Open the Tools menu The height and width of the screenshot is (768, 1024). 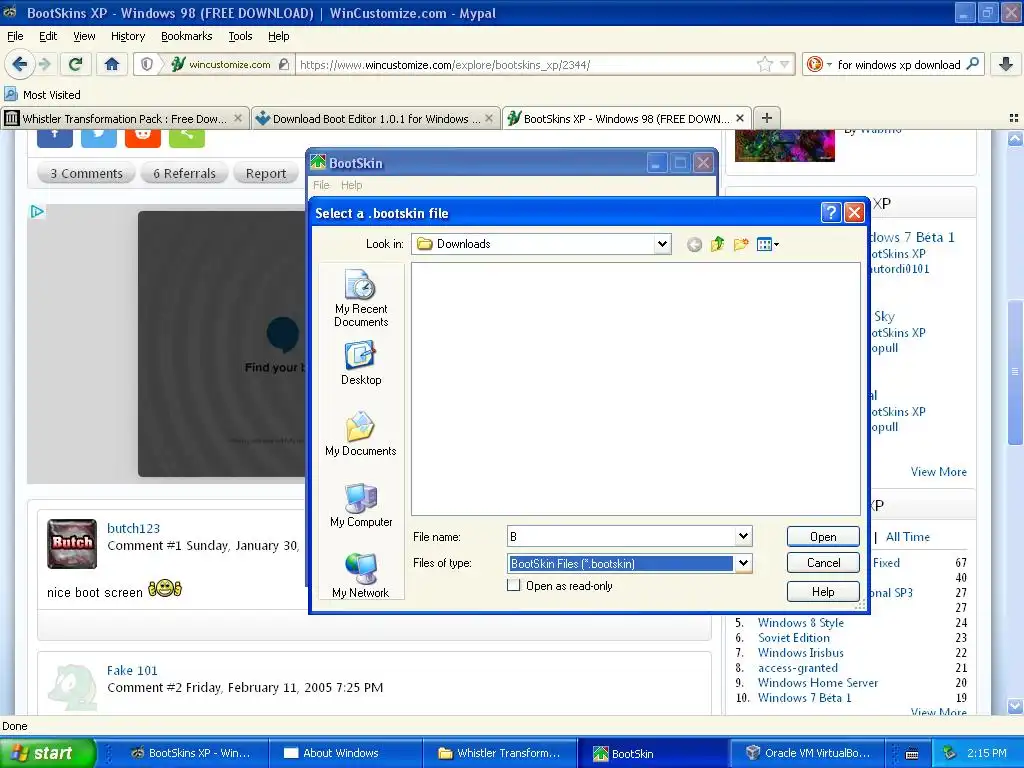point(240,36)
